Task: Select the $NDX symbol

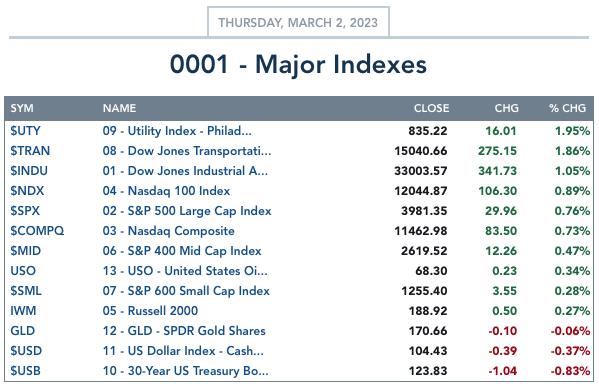Action: 27,191
